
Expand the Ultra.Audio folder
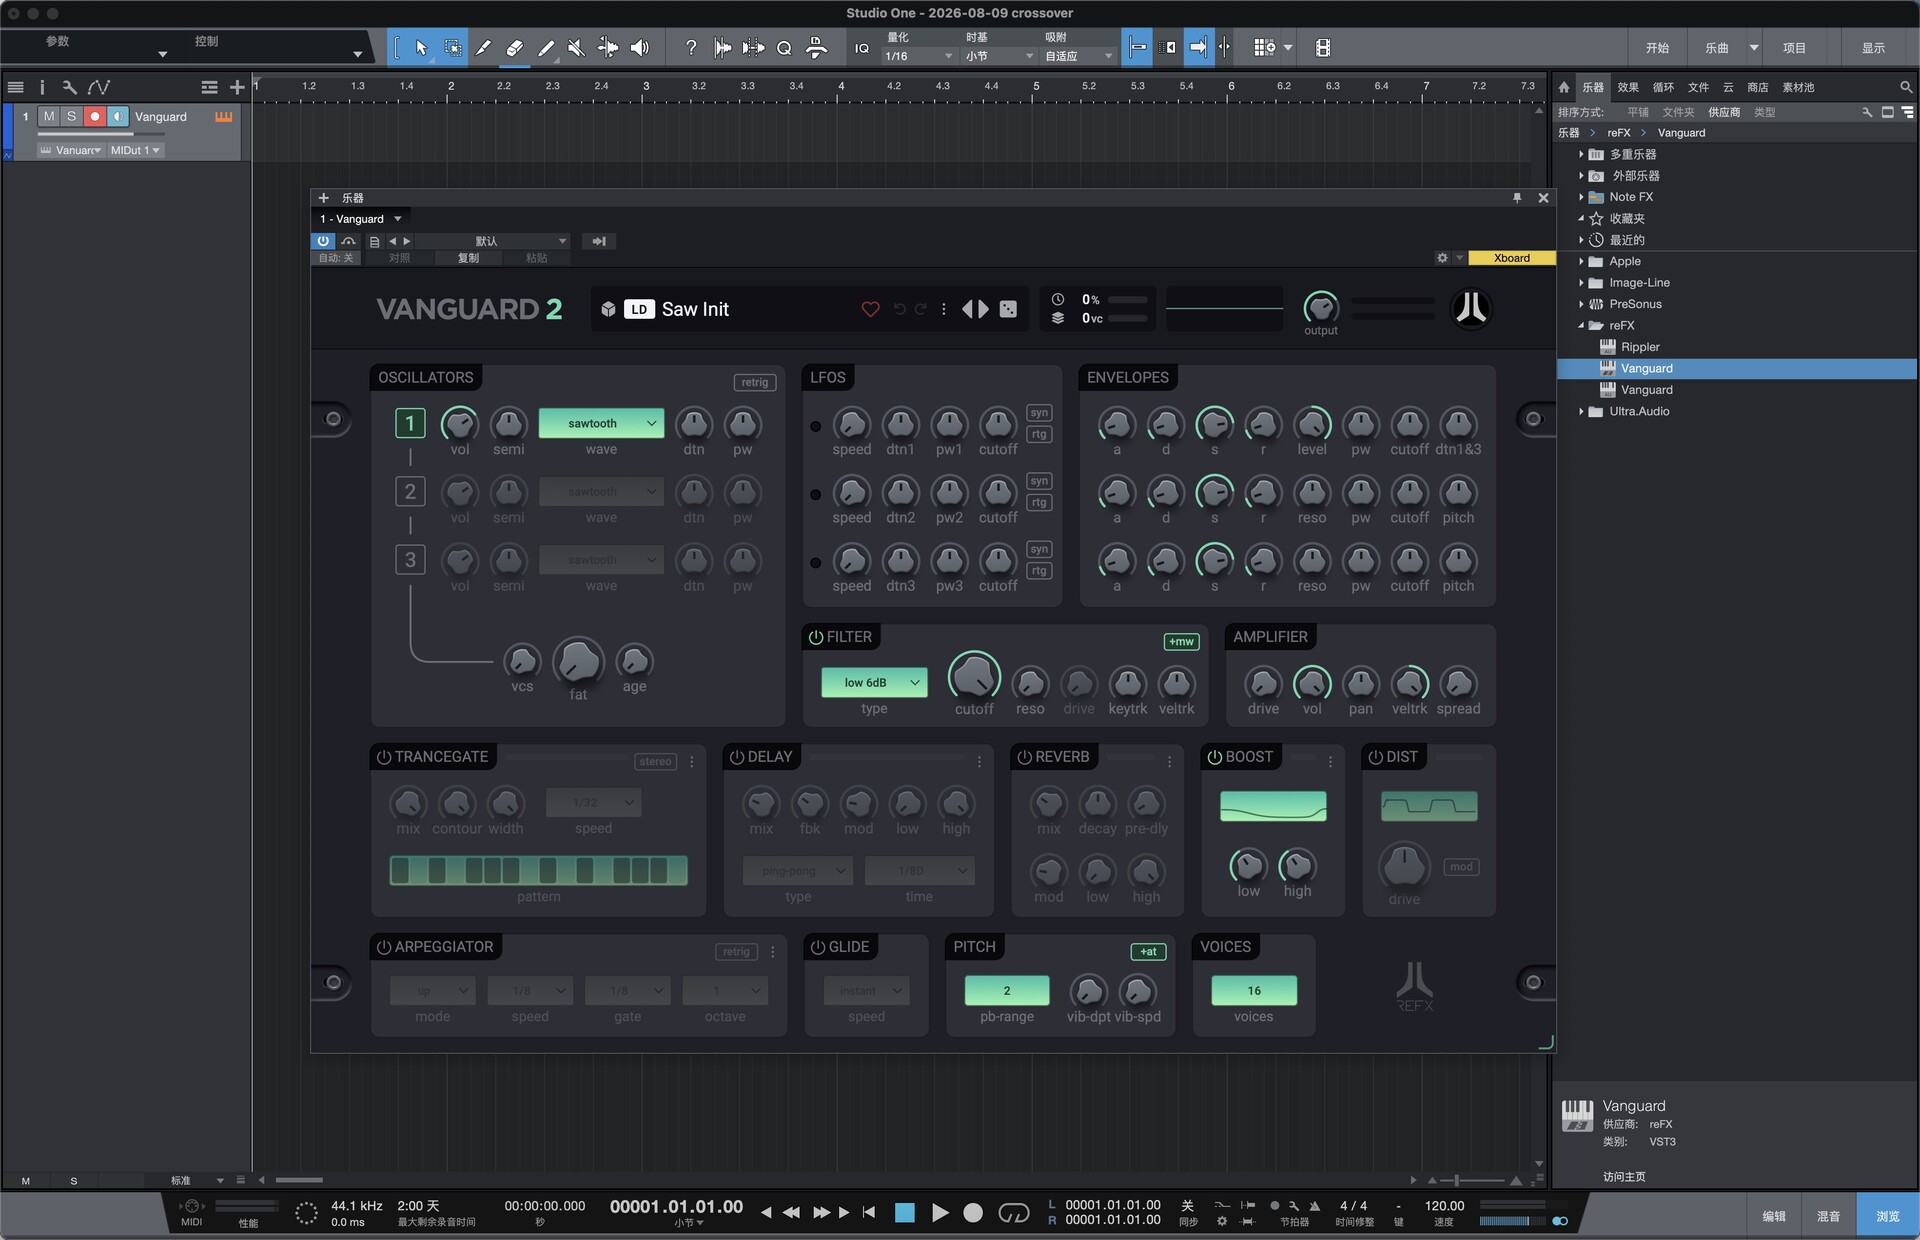coord(1581,412)
